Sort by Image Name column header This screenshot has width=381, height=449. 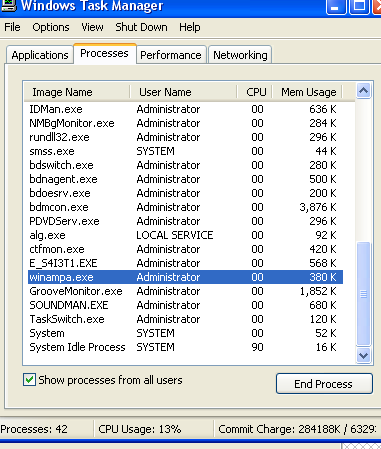[77, 92]
